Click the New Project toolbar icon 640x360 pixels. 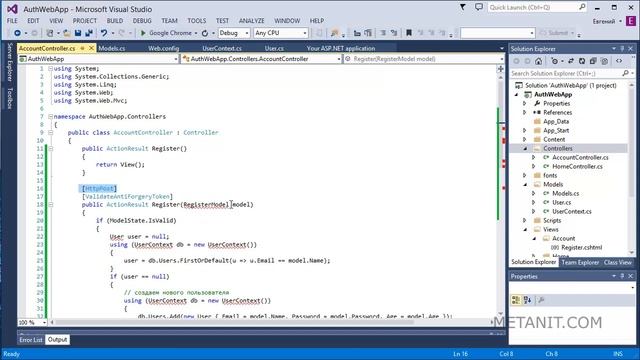(50, 33)
